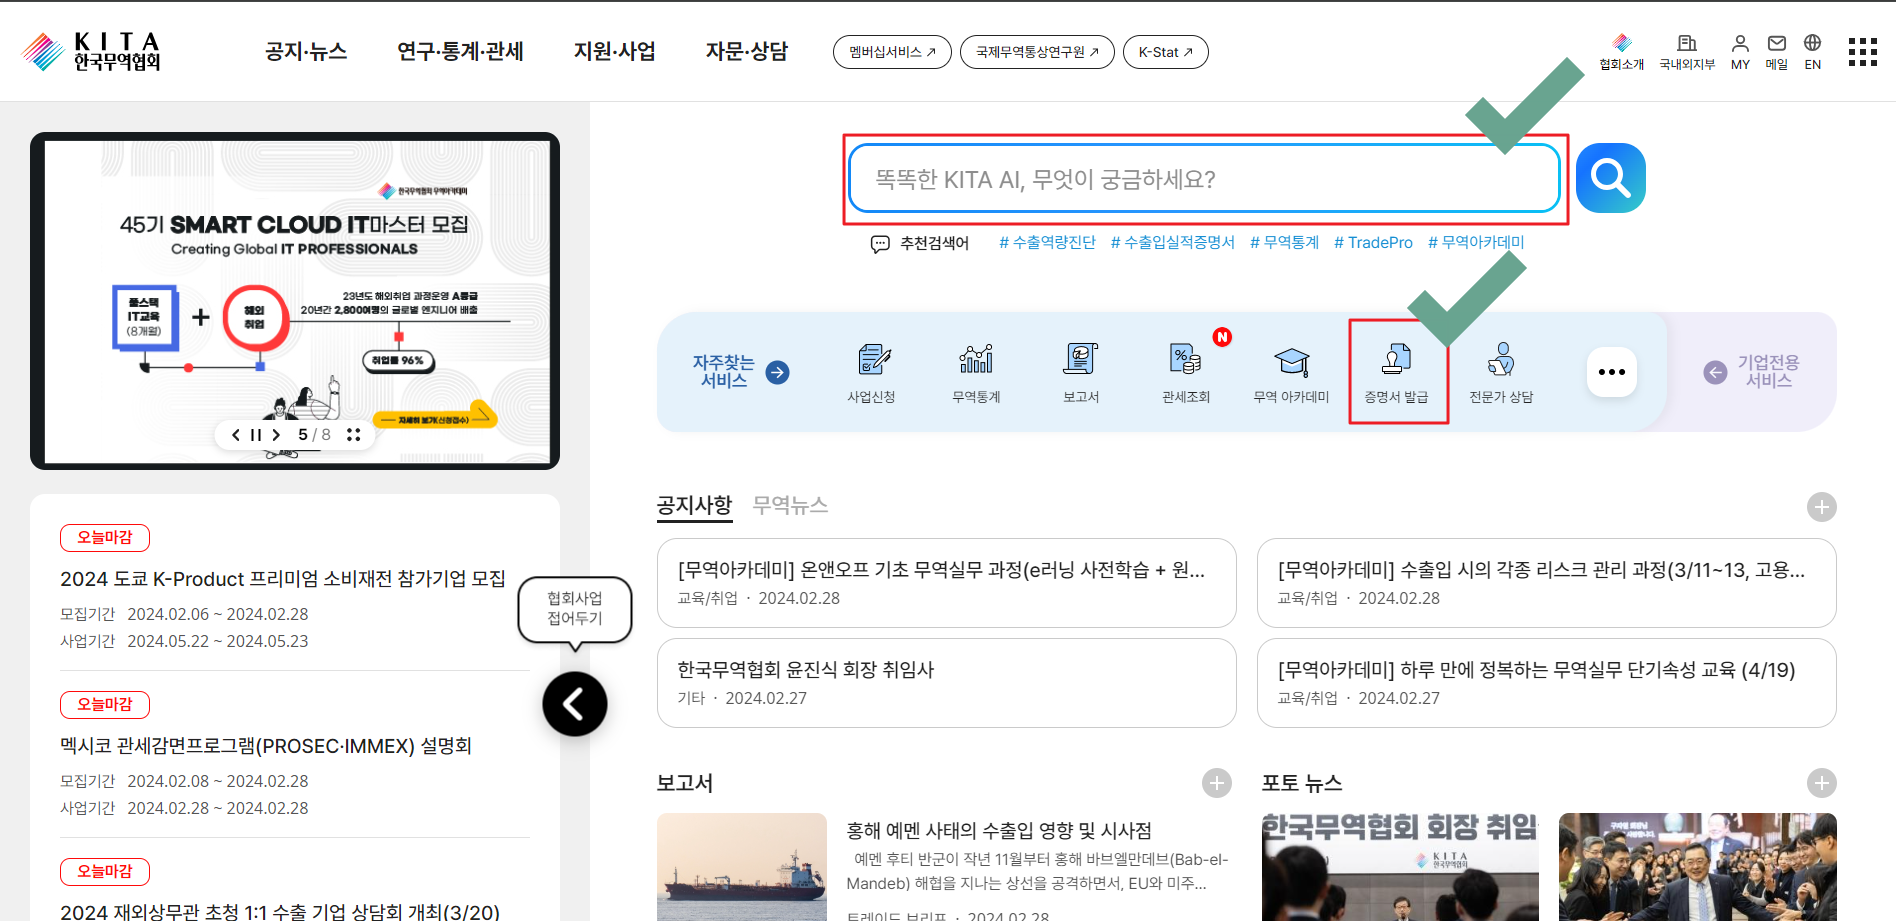Image resolution: width=1896 pixels, height=921 pixels.
Task: Open the crowd group photo news thumbnail
Action: click(1697, 867)
